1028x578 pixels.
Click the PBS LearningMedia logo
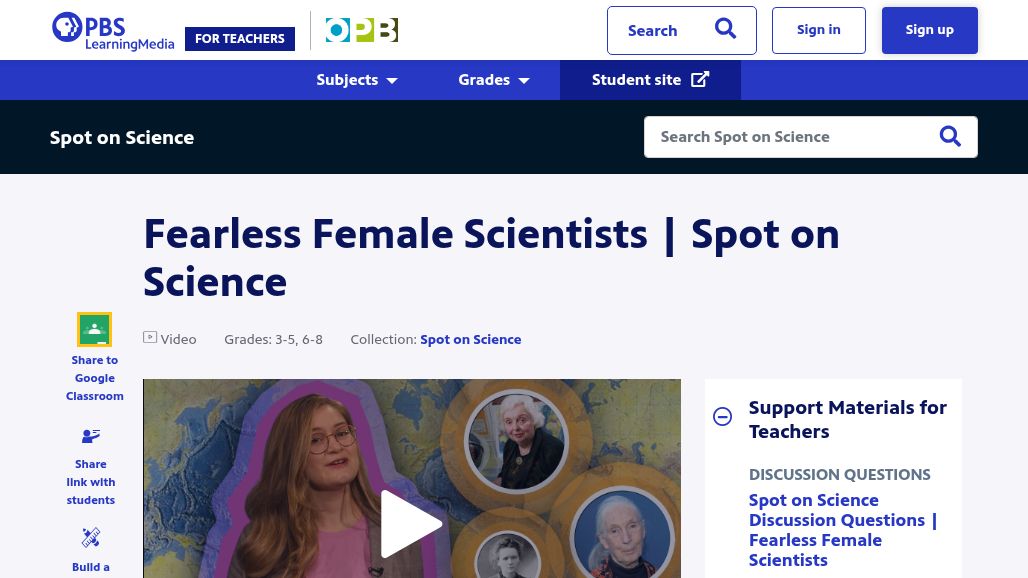coord(112,31)
